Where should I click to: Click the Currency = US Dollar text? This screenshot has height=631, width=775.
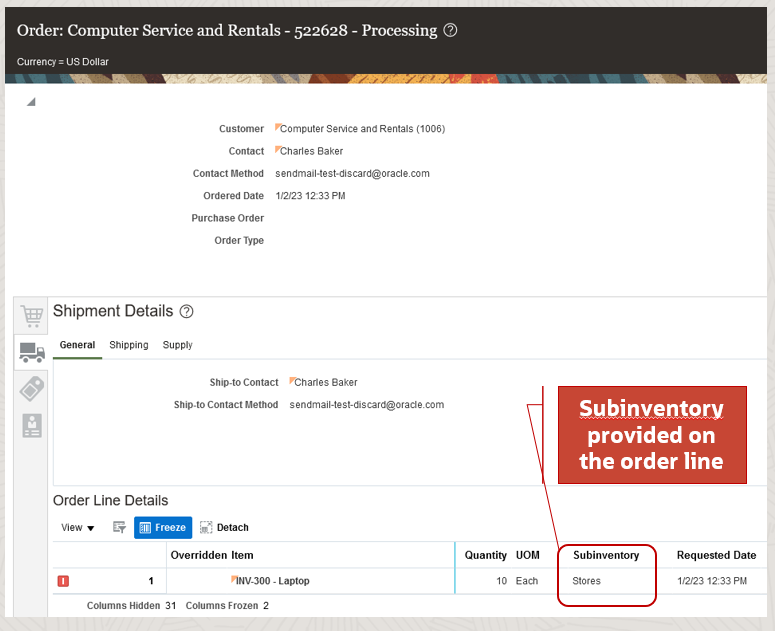click(63, 62)
